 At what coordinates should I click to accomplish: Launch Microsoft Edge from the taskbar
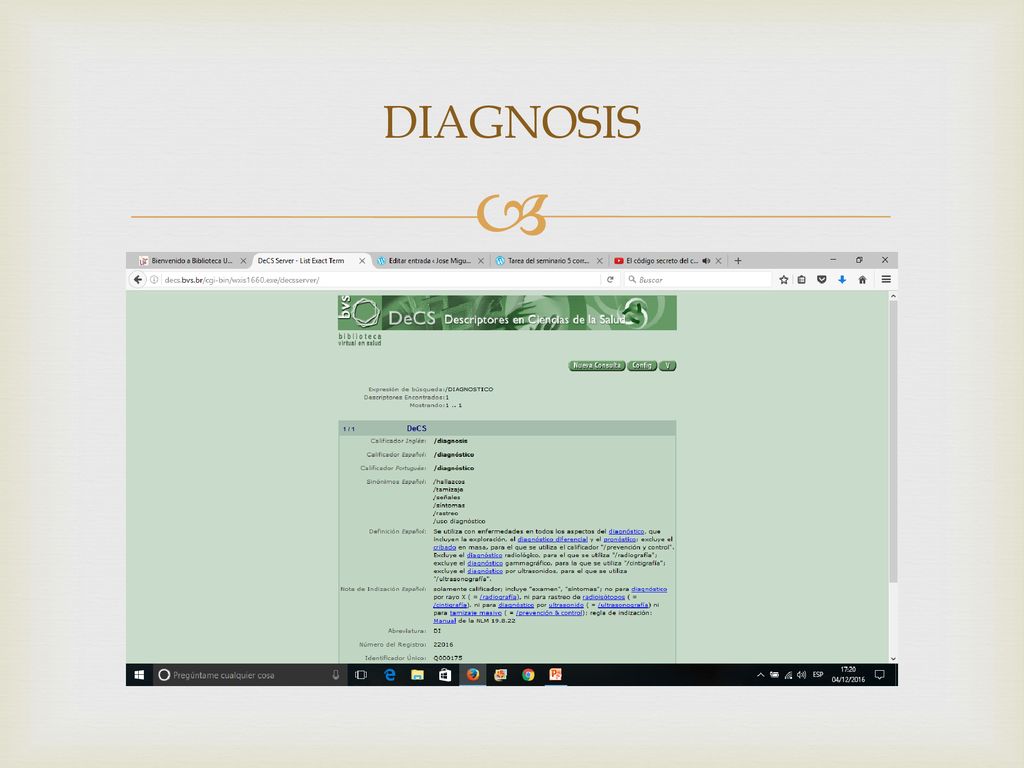(390, 675)
